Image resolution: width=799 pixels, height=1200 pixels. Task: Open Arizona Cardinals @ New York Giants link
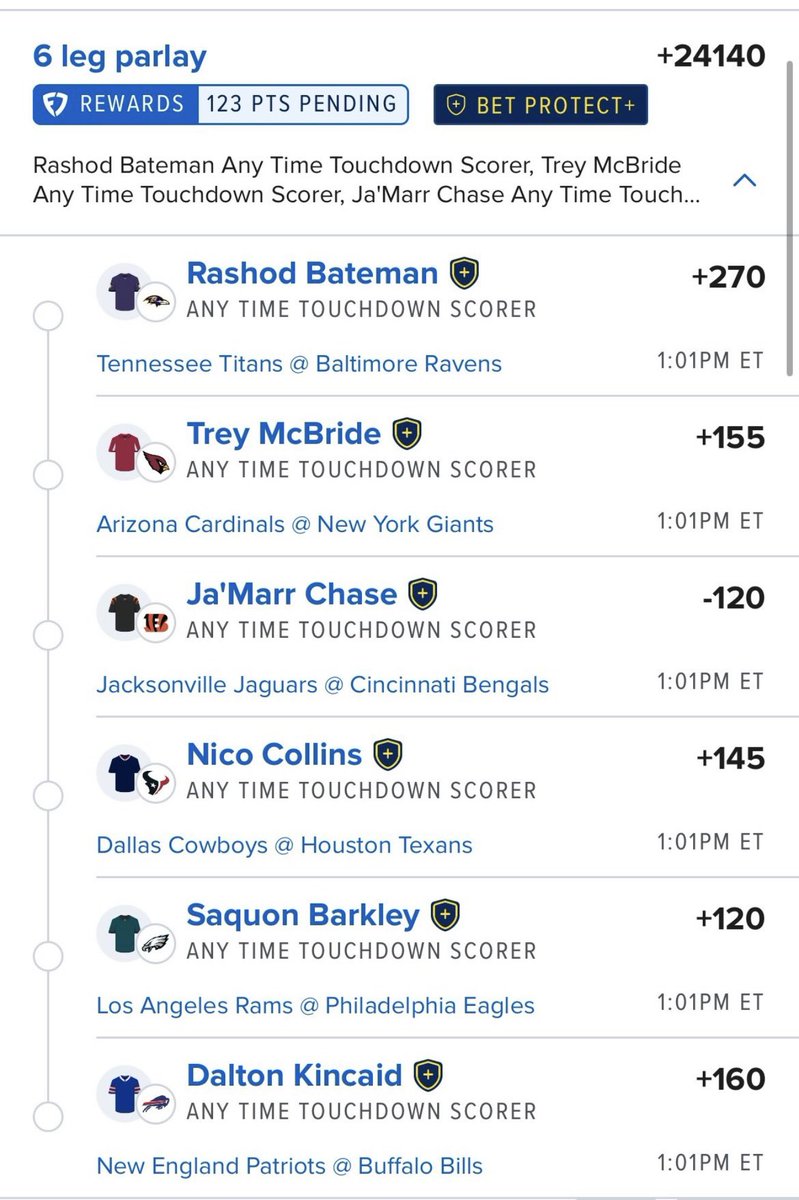point(295,523)
